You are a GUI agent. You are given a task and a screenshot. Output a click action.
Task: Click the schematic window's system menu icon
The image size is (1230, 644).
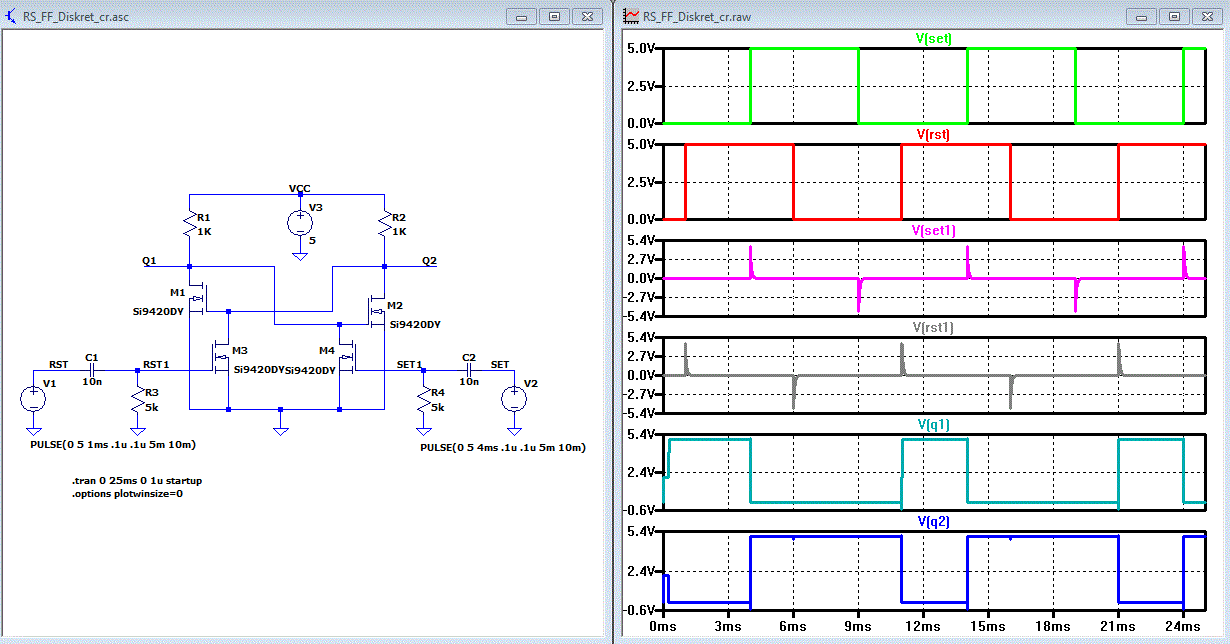coord(12,17)
